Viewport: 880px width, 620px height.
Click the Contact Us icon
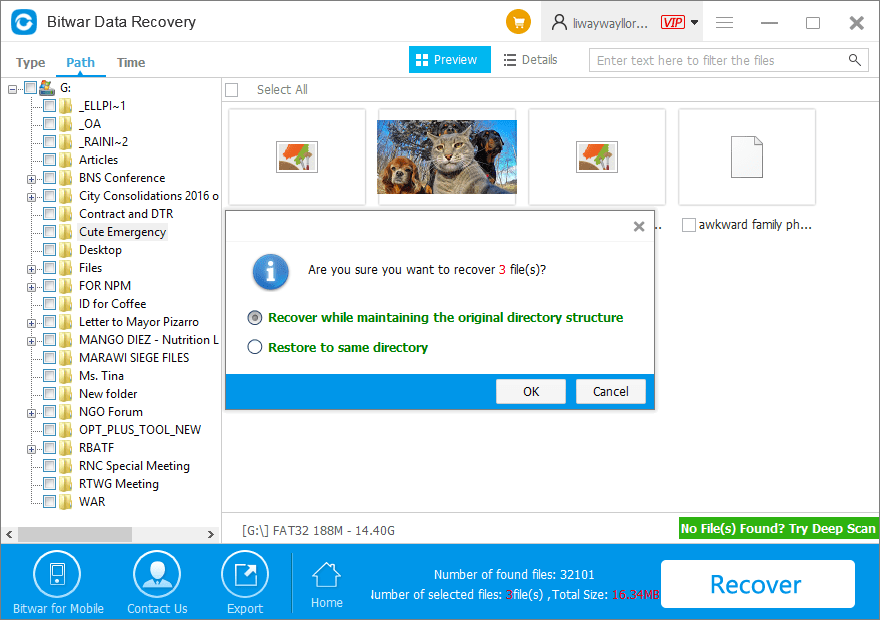point(157,575)
